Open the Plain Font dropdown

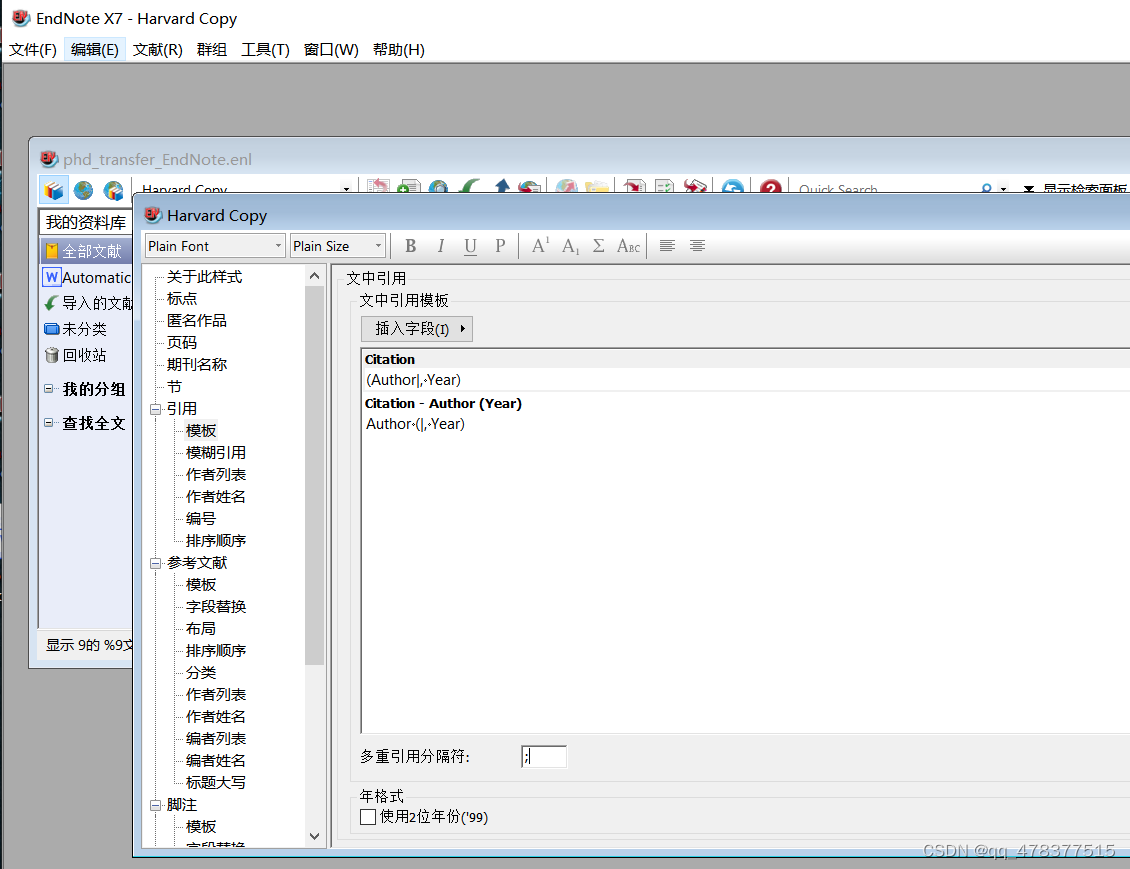coord(215,246)
